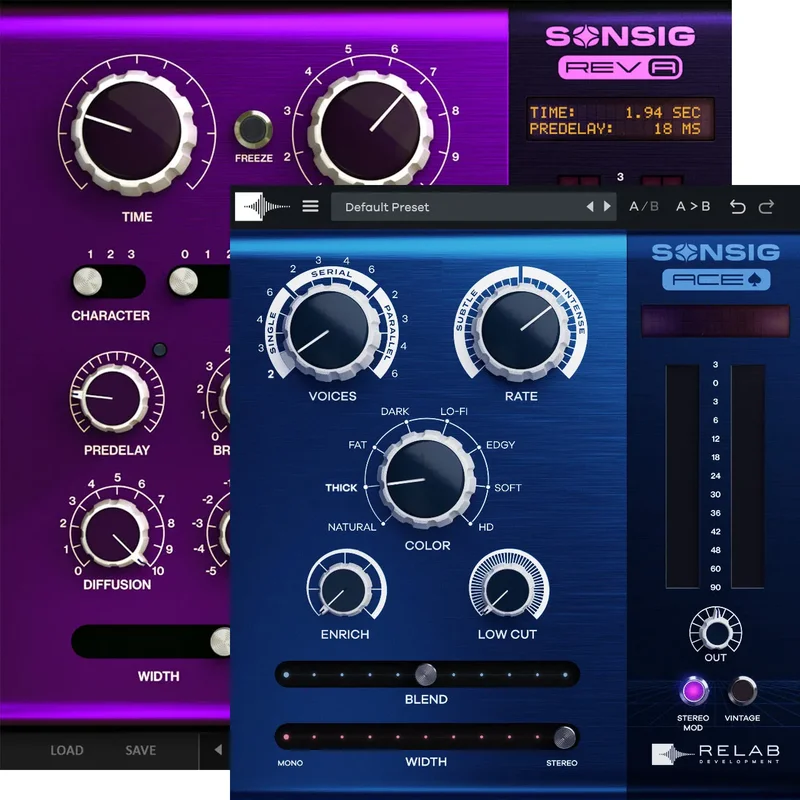The width and height of the screenshot is (800, 800).
Task: Click the STEREO label on width slider
Action: [562, 763]
